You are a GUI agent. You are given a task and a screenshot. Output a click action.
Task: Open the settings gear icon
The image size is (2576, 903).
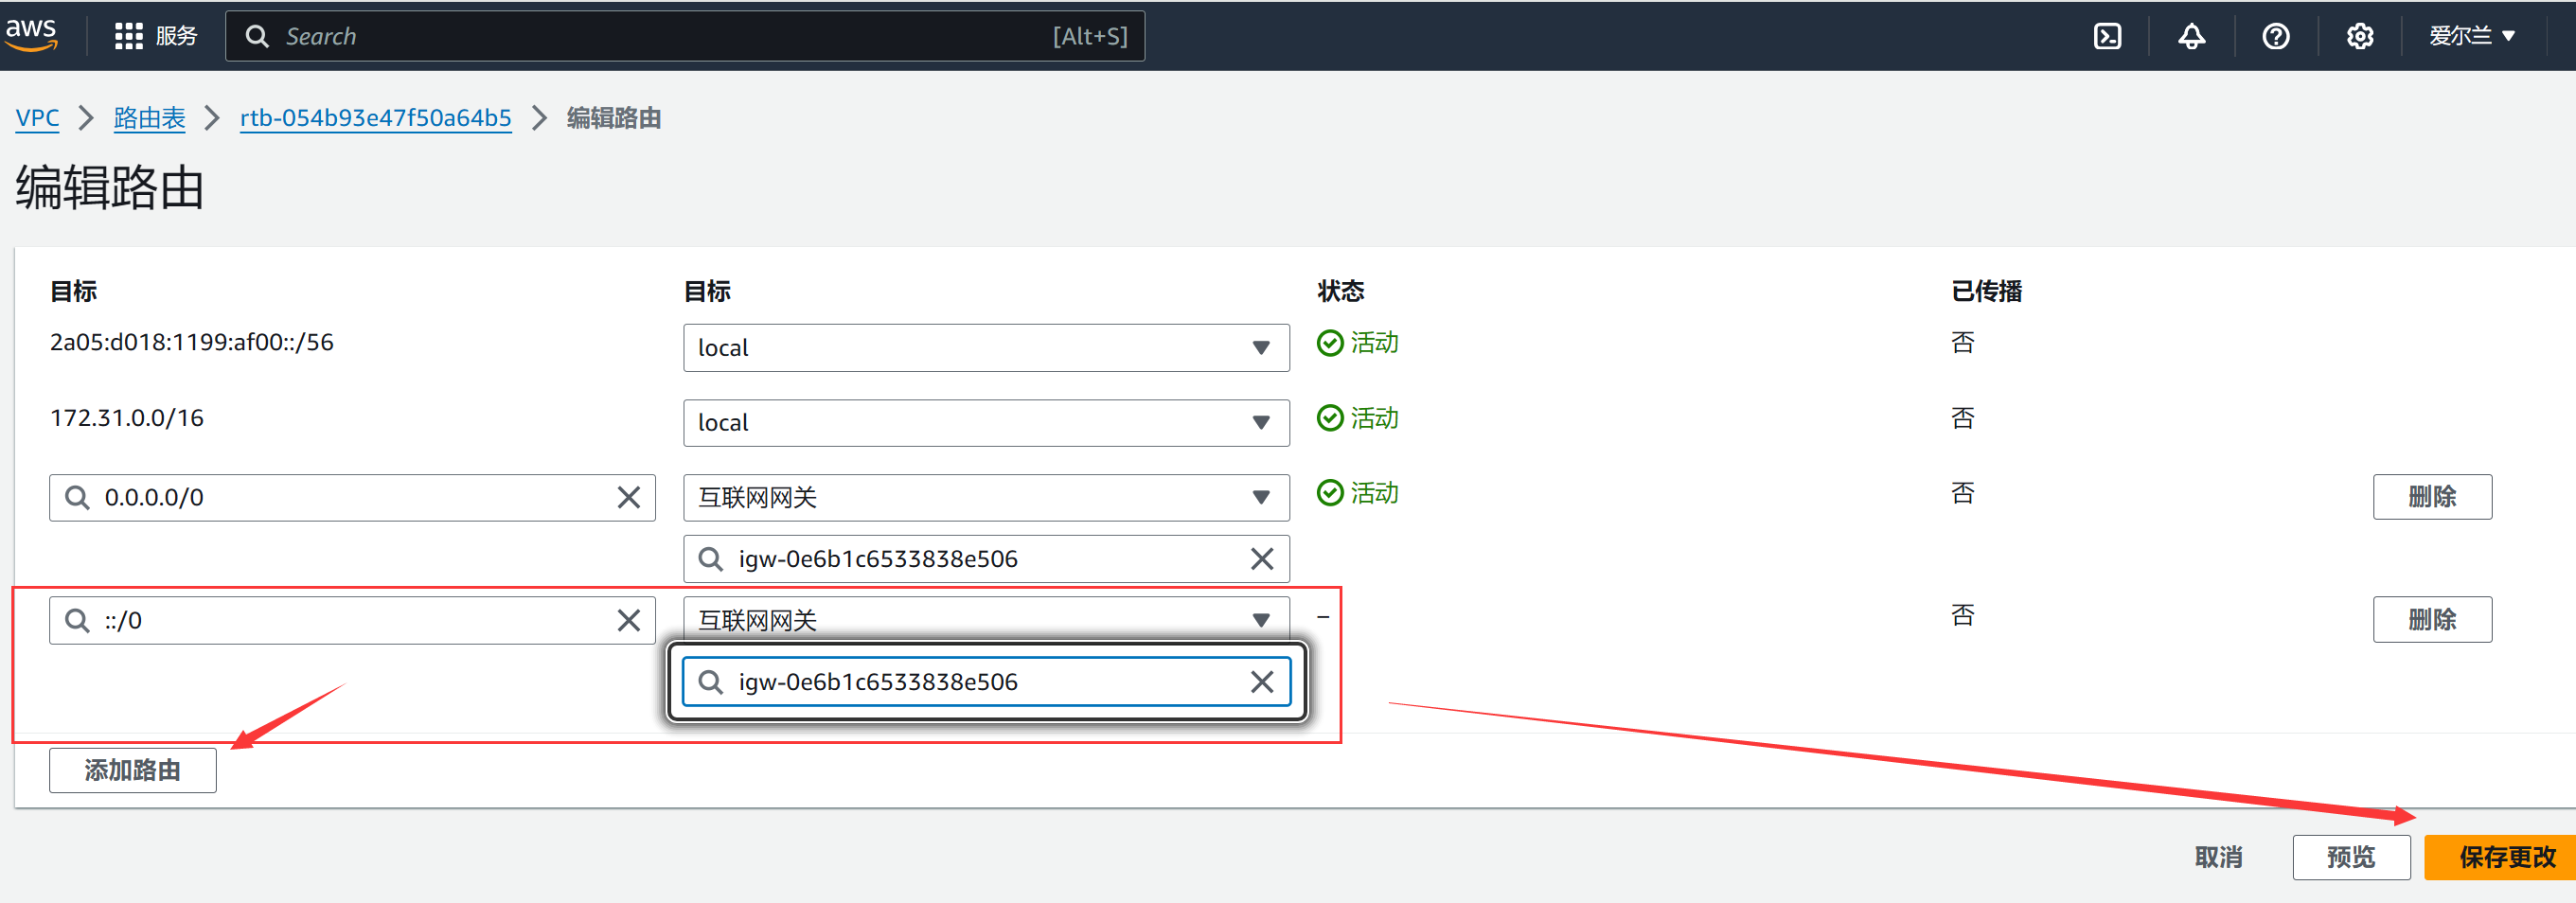(2360, 36)
